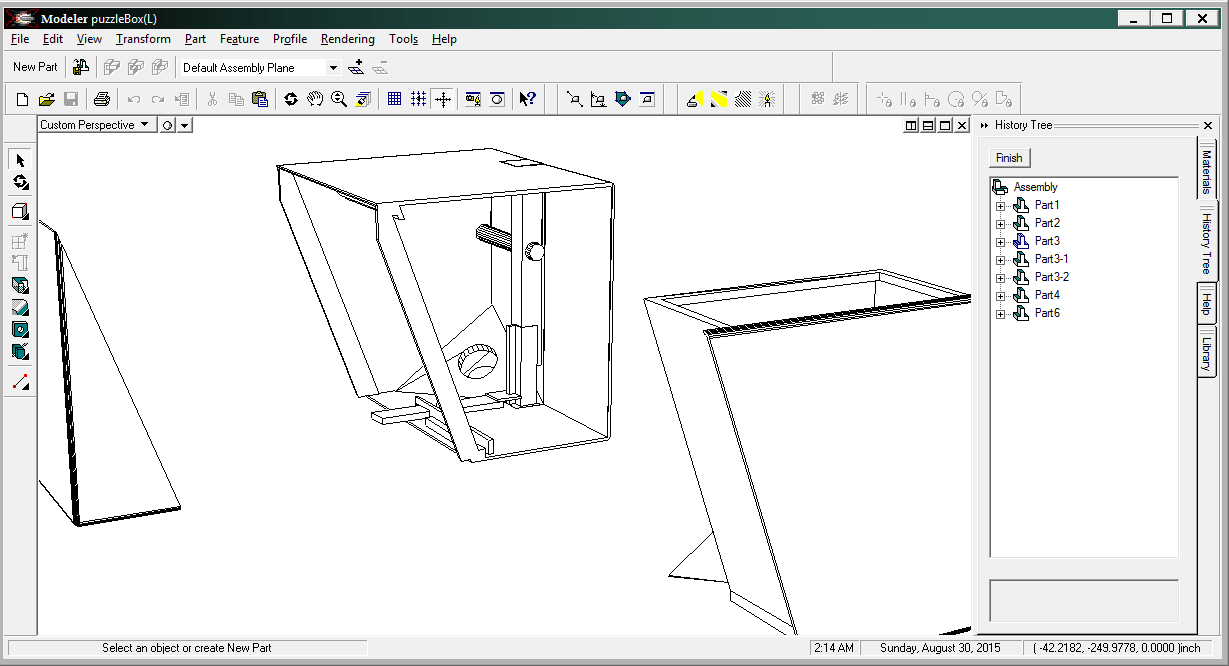Select the Part3 label in the tree

pyautogui.click(x=1047, y=241)
